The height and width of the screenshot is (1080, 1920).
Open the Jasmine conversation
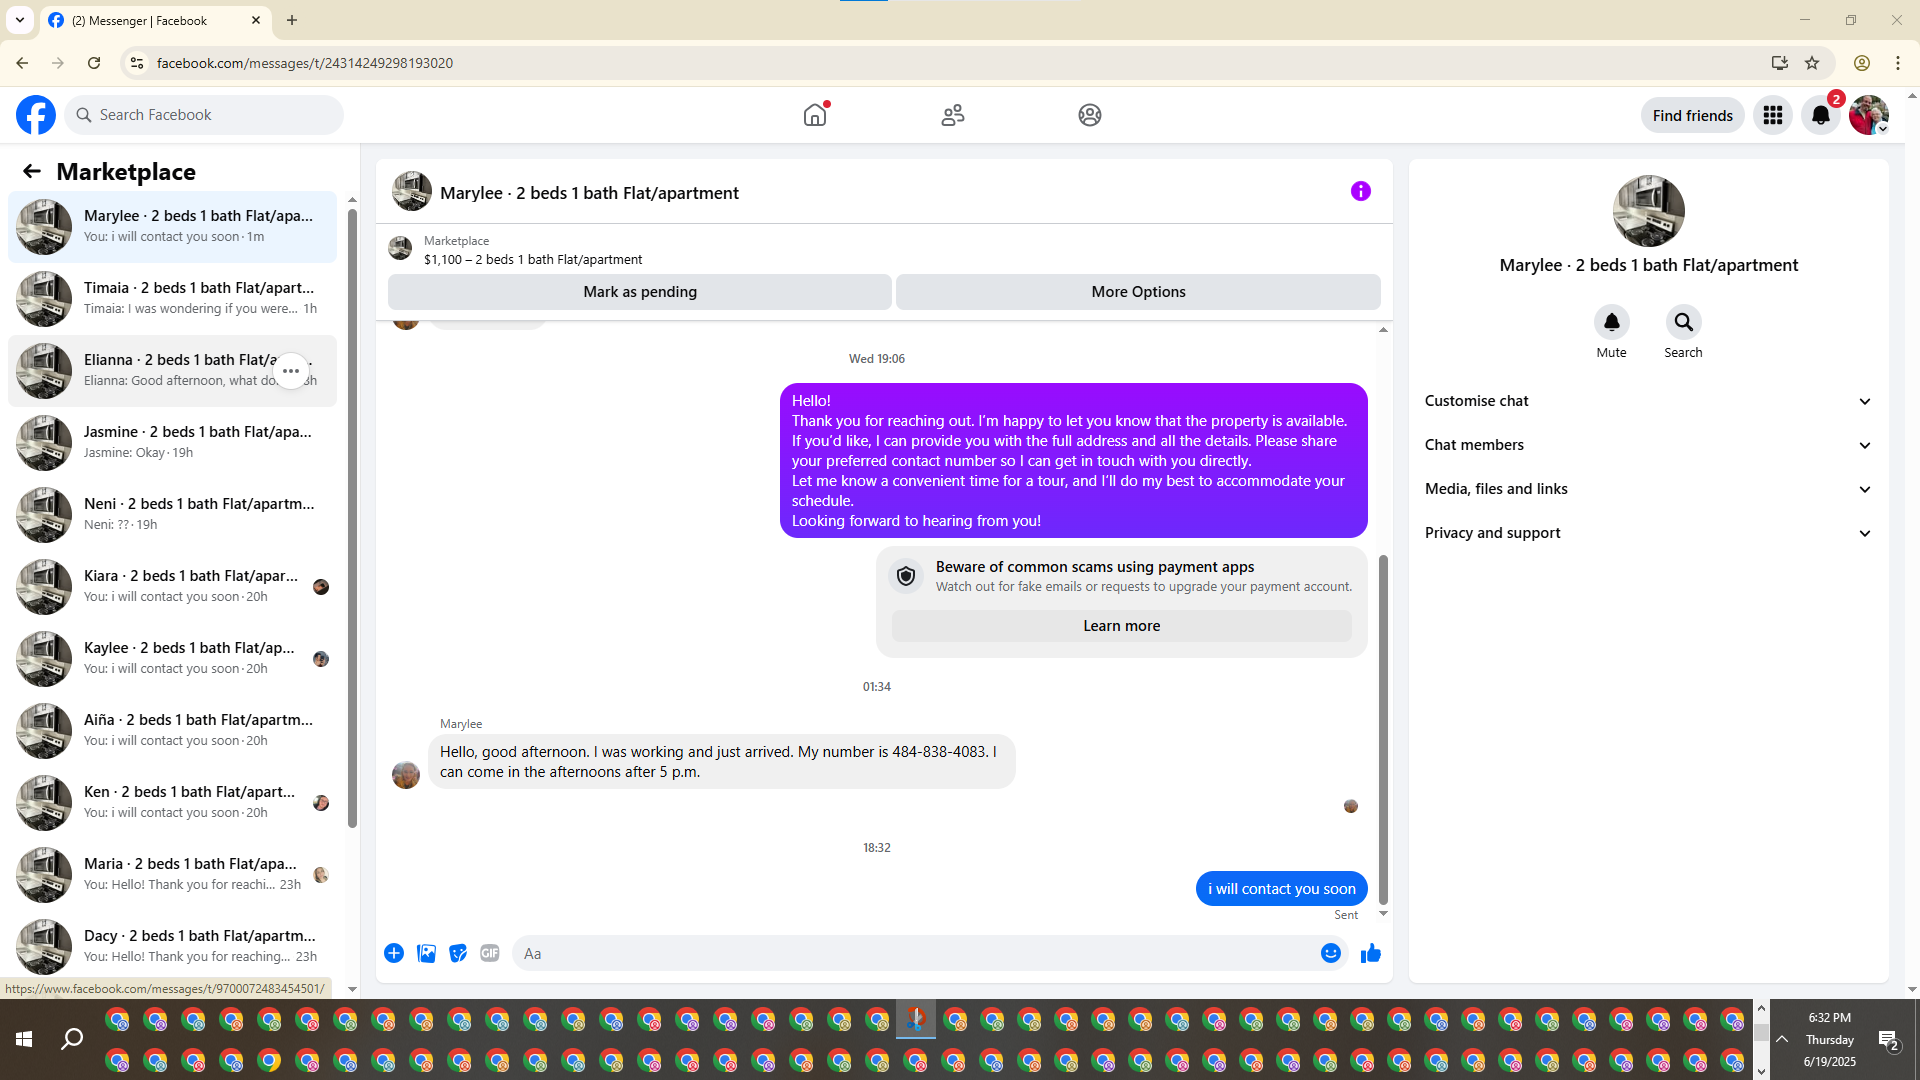point(172,443)
